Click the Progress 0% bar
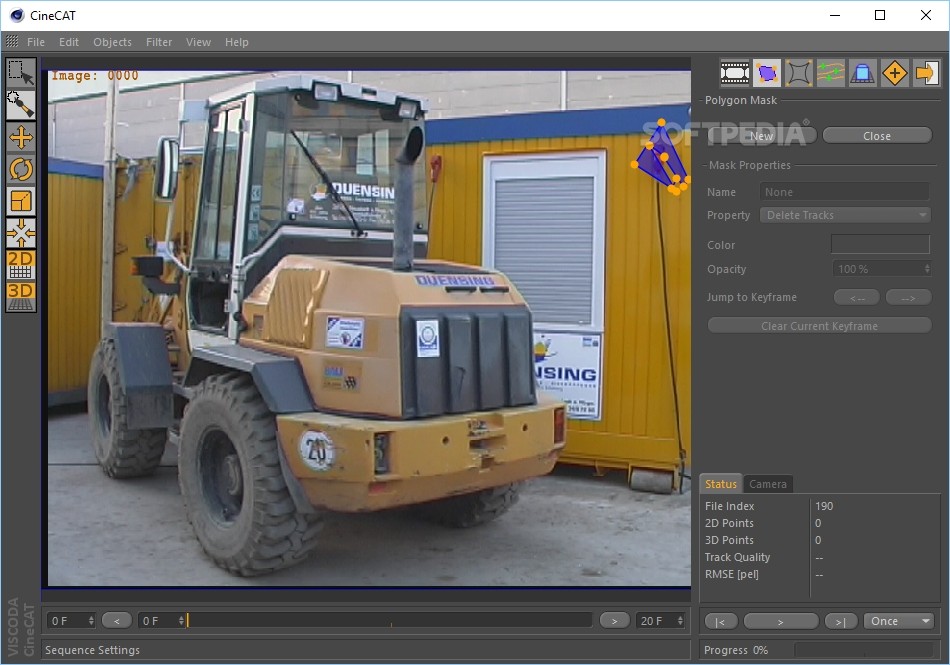950x665 pixels. (864, 650)
